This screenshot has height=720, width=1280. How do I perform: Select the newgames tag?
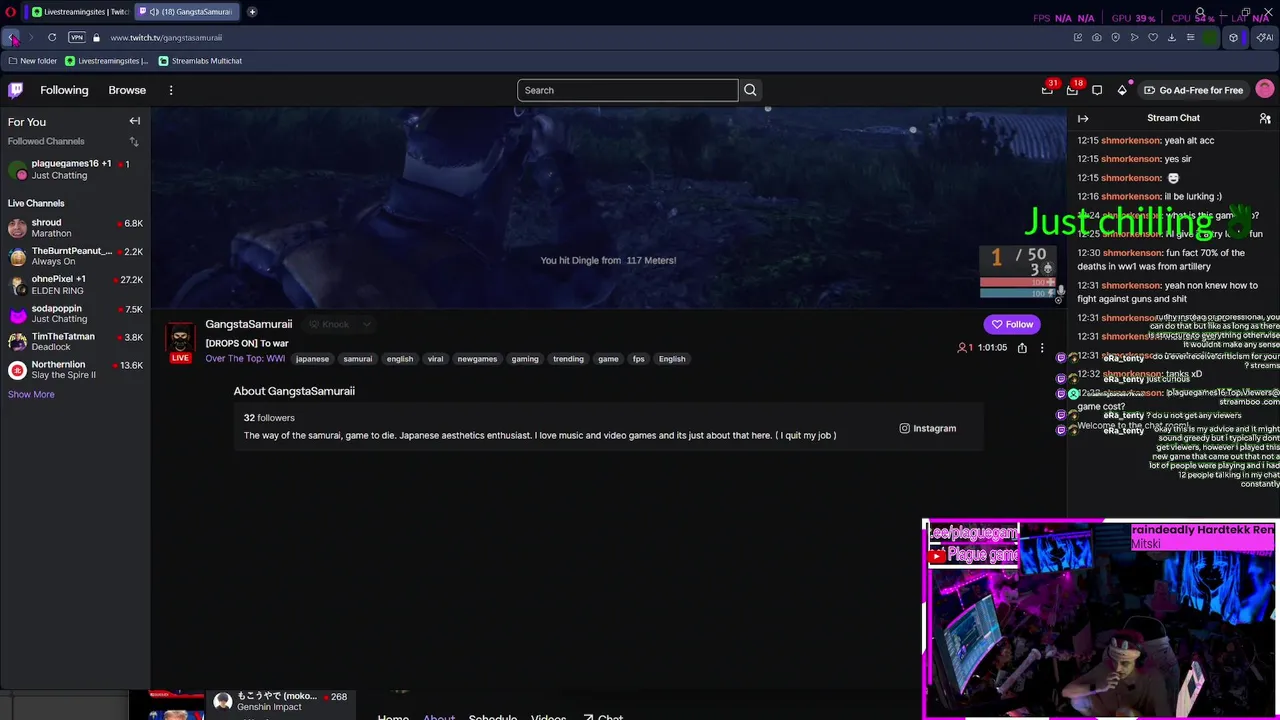(x=477, y=359)
